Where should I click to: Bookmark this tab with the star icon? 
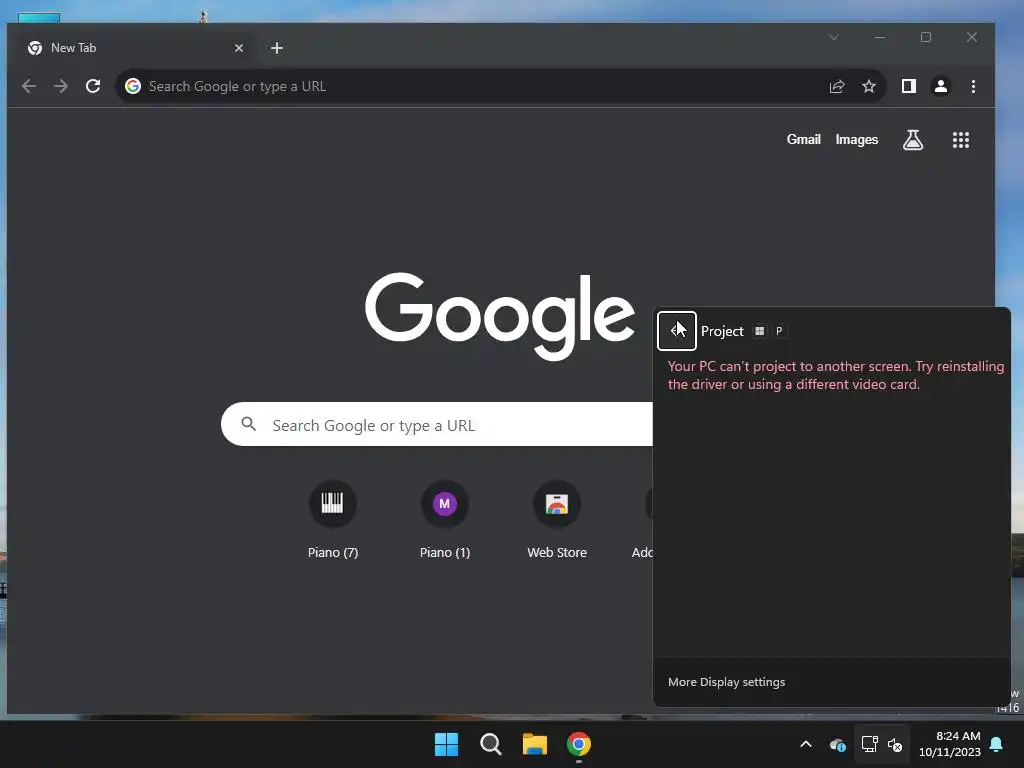[x=869, y=86]
